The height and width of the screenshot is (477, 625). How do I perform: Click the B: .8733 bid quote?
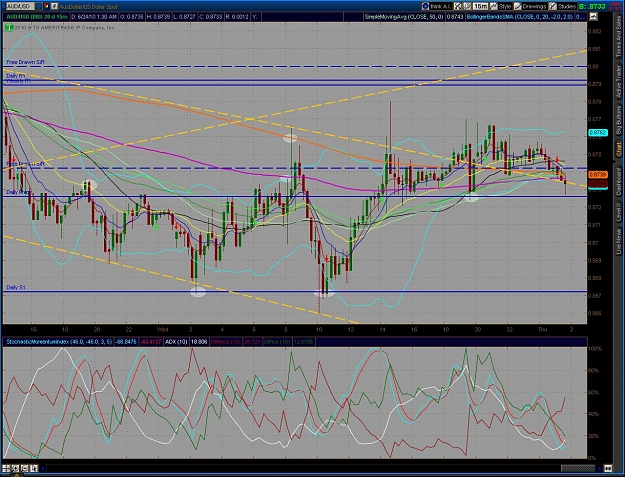pyautogui.click(x=592, y=6)
